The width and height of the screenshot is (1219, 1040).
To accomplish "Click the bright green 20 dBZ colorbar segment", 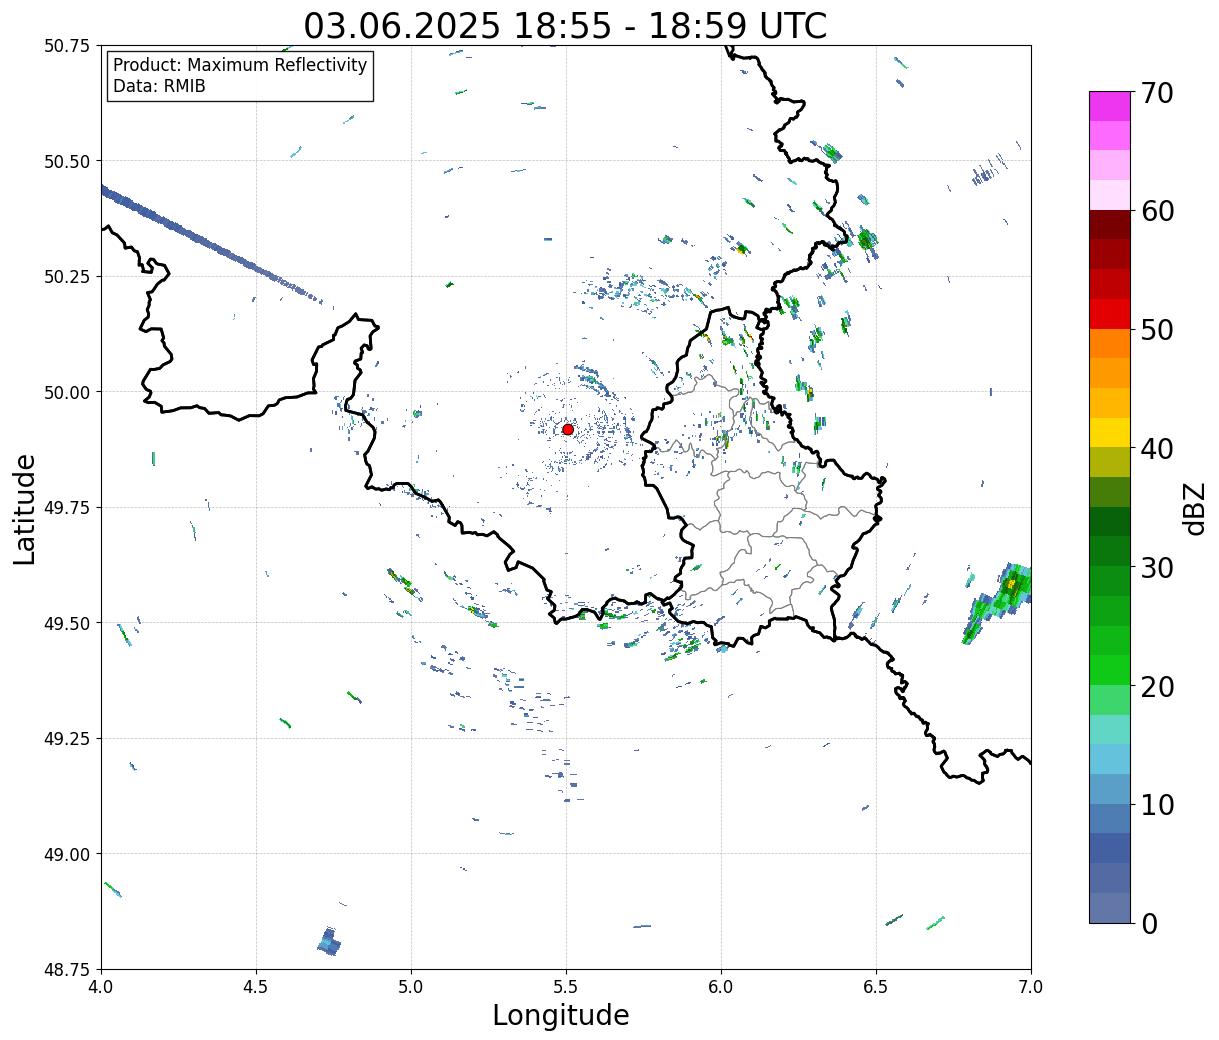I will (x=1110, y=669).
